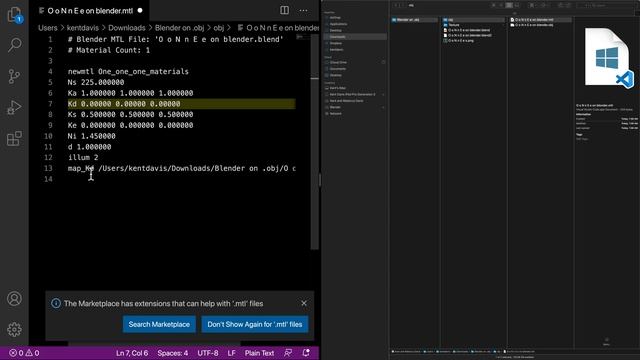
Task: Click line 'newmtl One_one_one_materials'
Action: pos(128,71)
